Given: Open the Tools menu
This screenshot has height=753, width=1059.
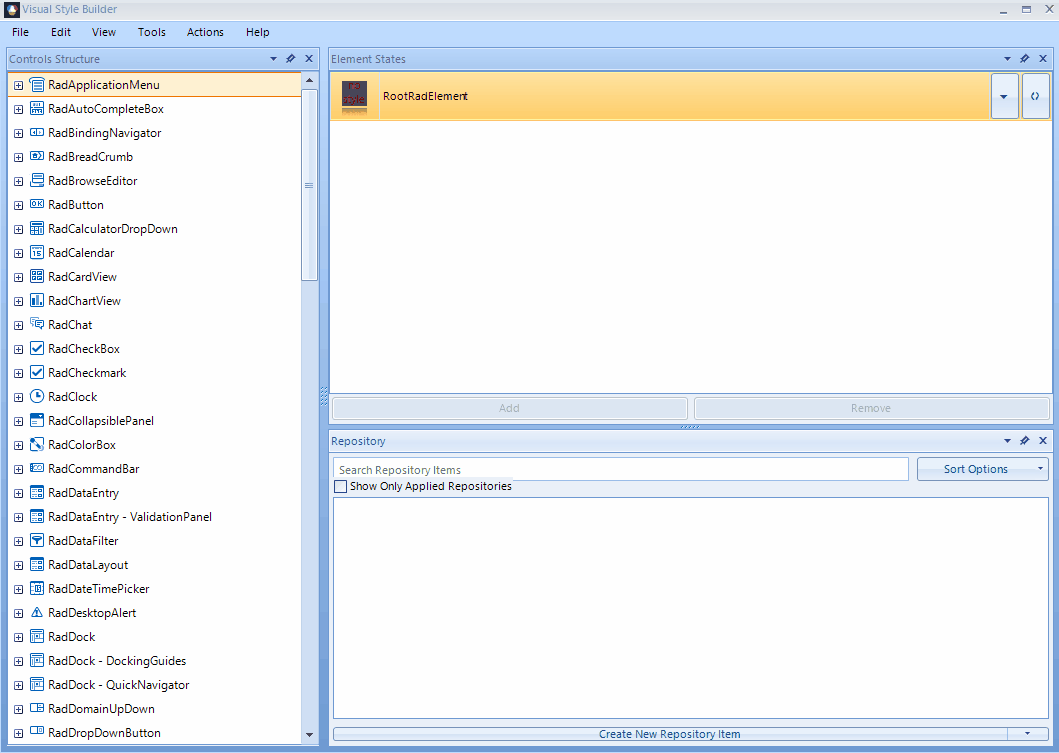Looking at the screenshot, I should pos(151,32).
